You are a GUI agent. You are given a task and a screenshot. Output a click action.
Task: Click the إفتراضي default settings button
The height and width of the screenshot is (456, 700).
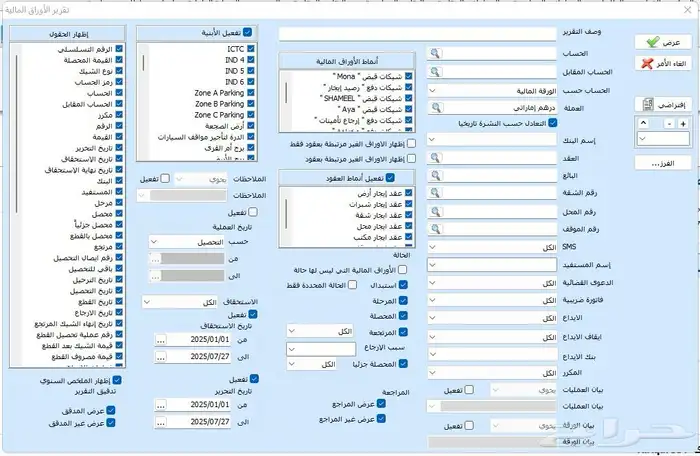click(663, 105)
